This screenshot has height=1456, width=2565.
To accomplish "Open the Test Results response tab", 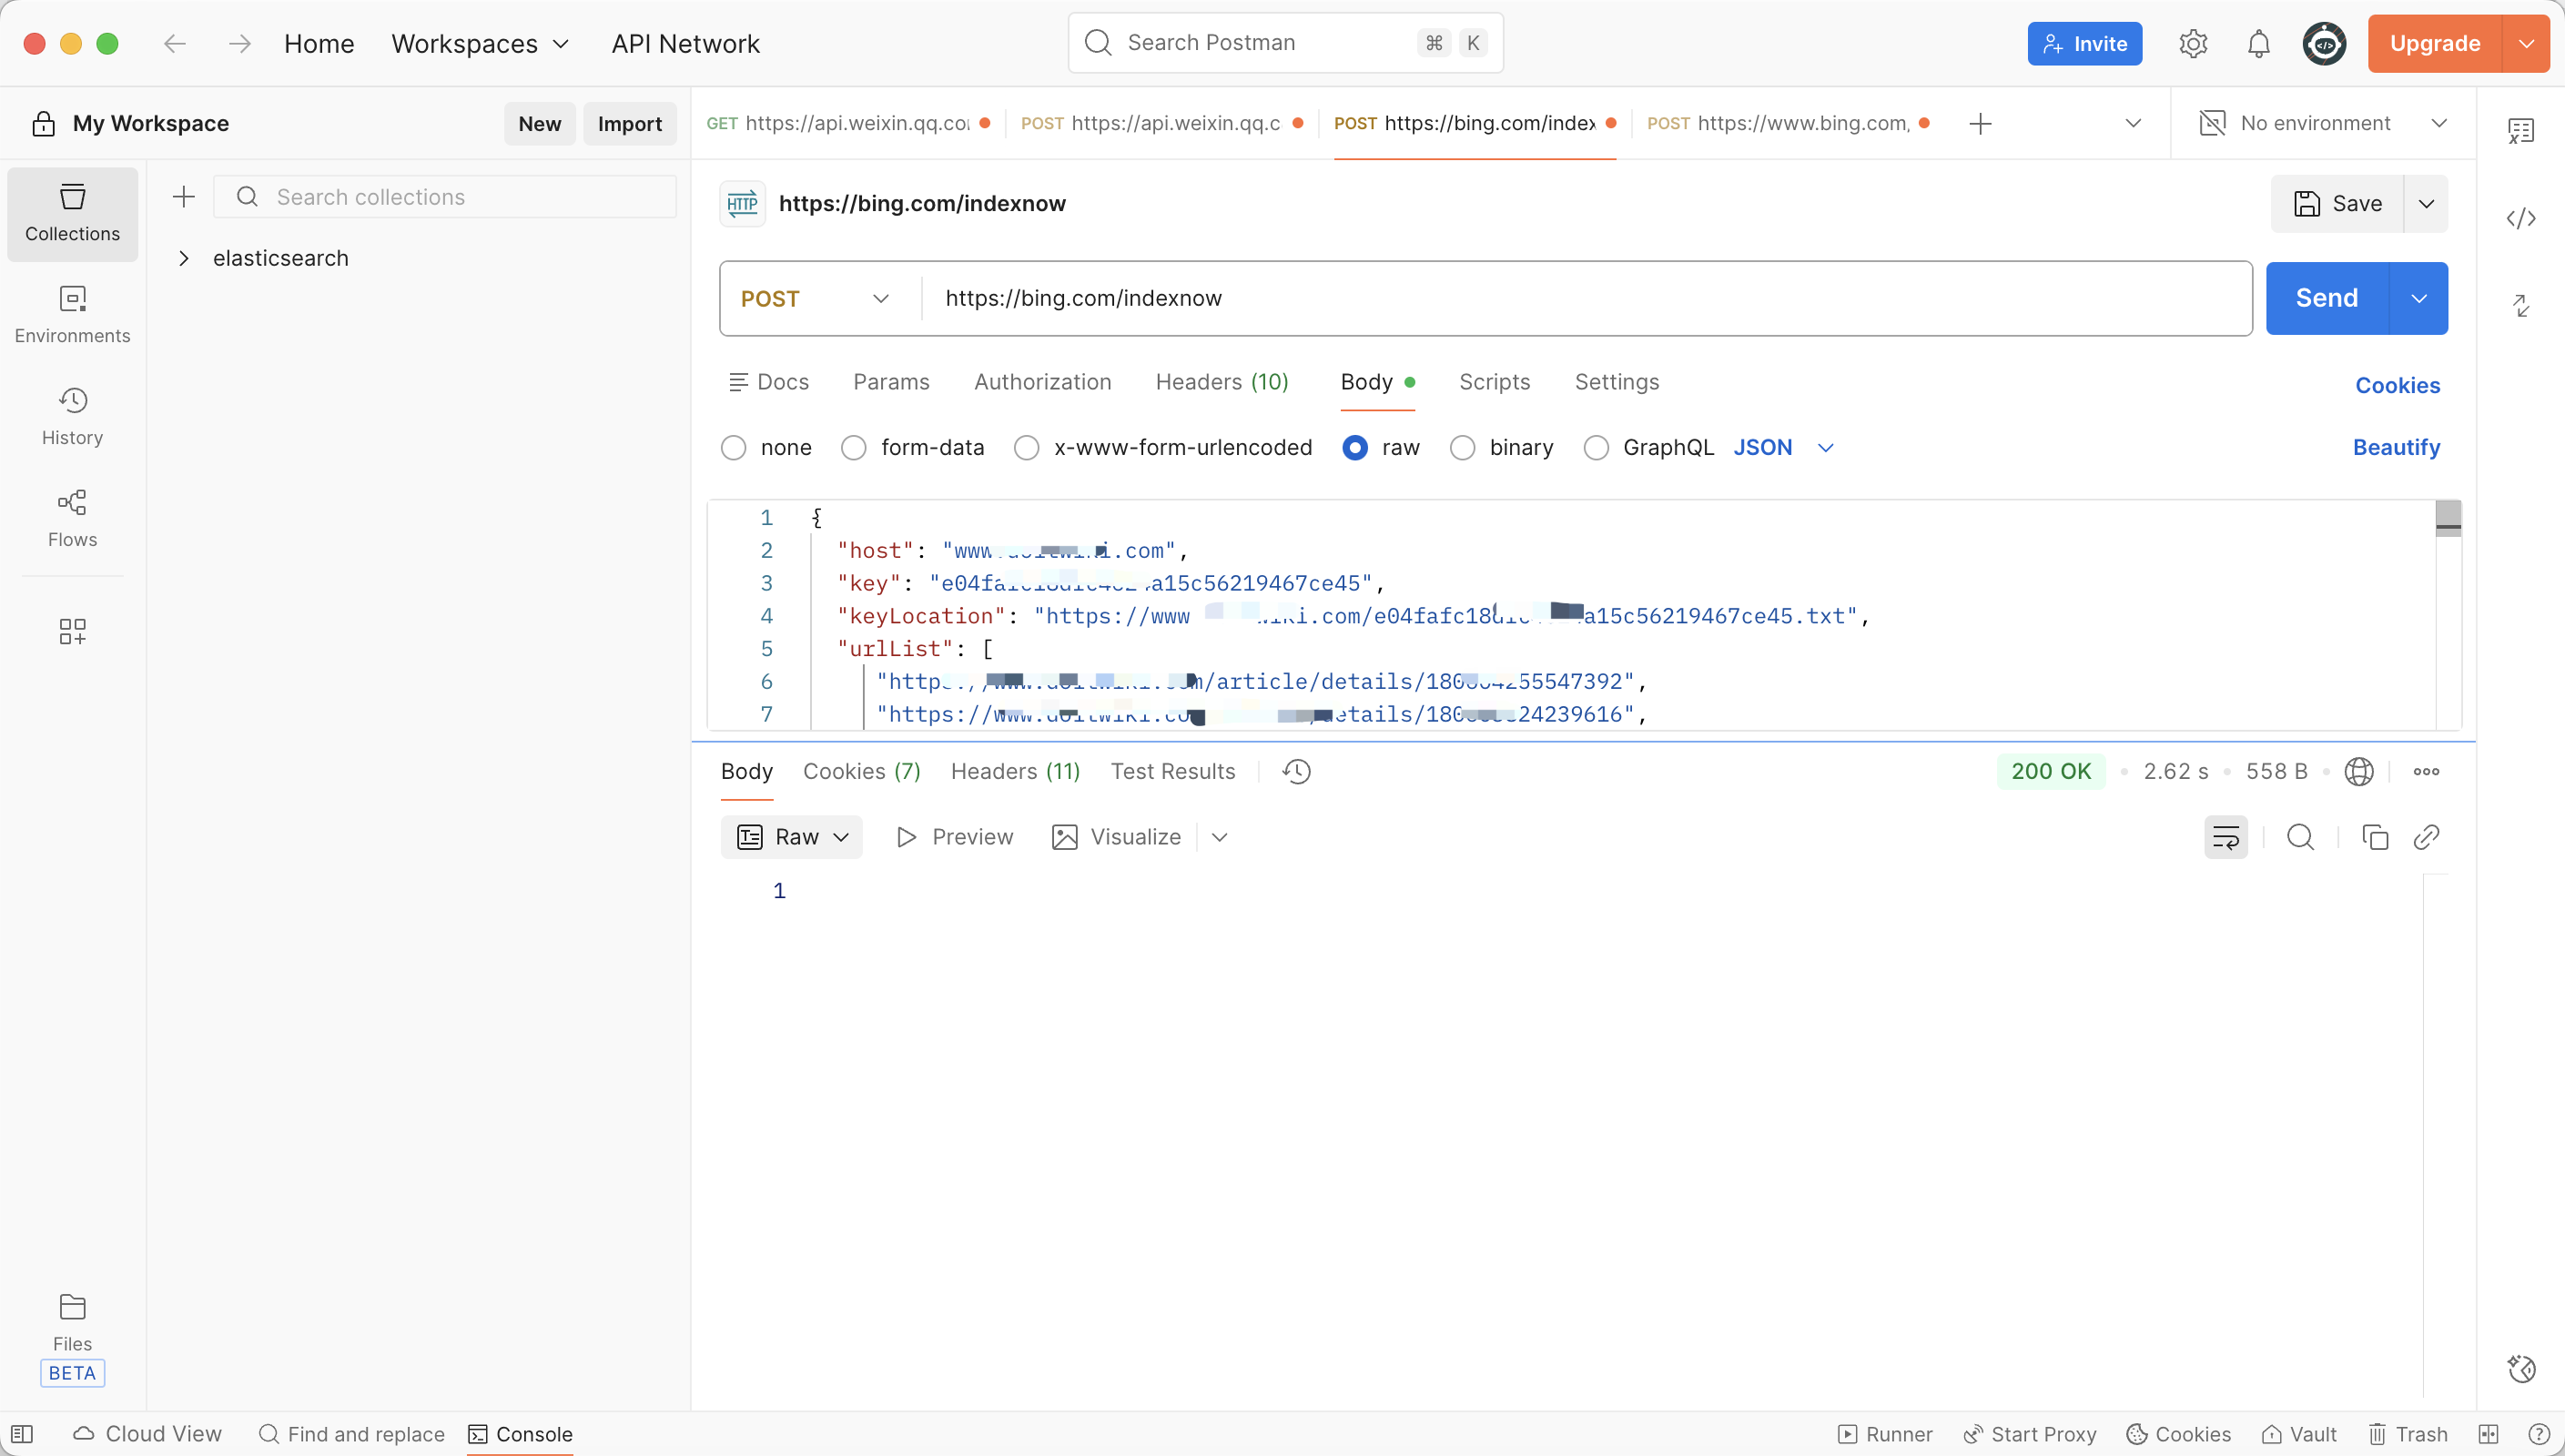I will pos(1172,771).
